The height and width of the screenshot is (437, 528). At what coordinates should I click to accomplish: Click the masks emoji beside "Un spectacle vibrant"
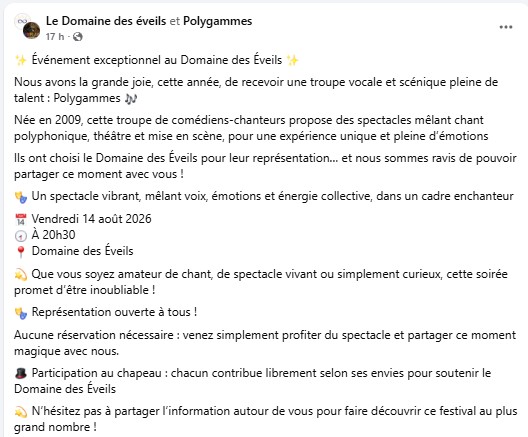[x=21, y=197]
